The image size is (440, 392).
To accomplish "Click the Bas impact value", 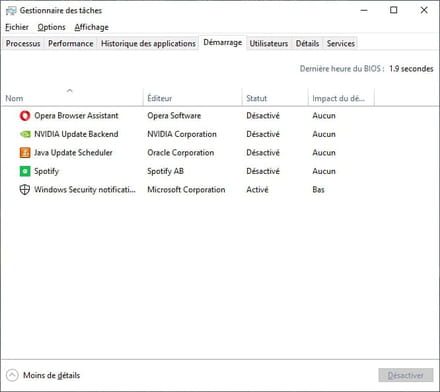I will click(318, 190).
